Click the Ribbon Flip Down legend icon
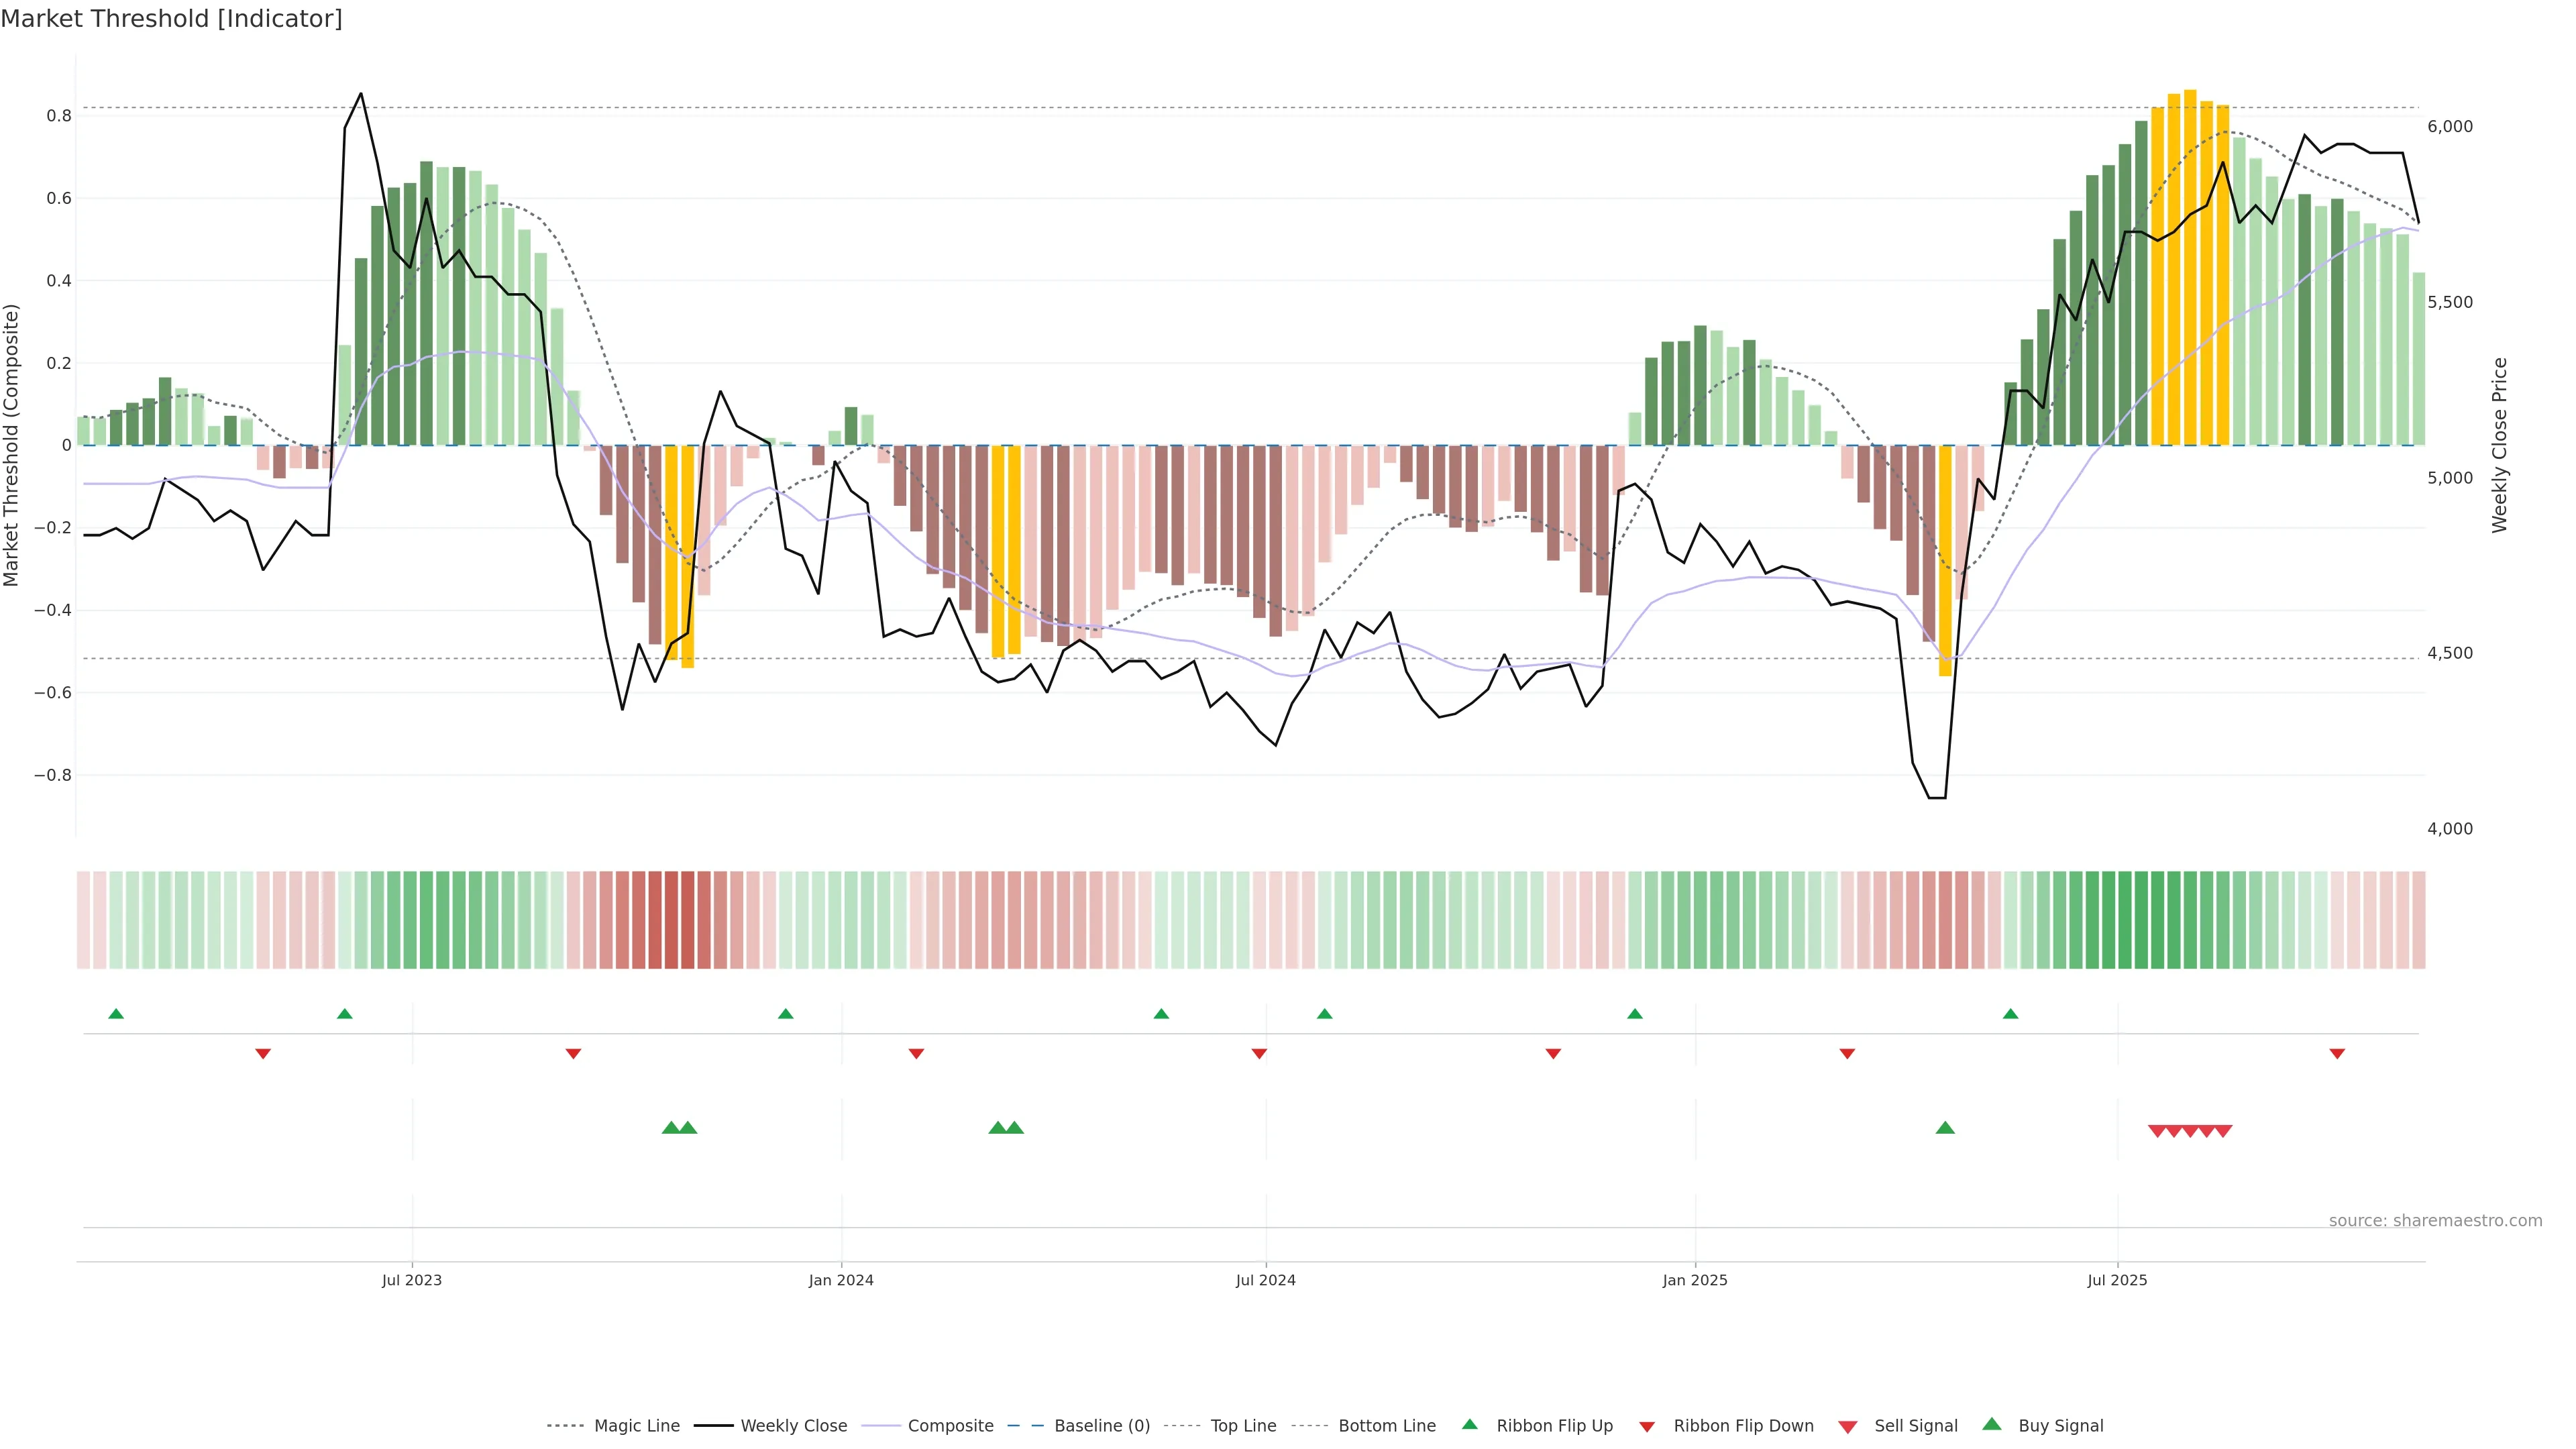The height and width of the screenshot is (1449, 2576). (x=1646, y=1427)
